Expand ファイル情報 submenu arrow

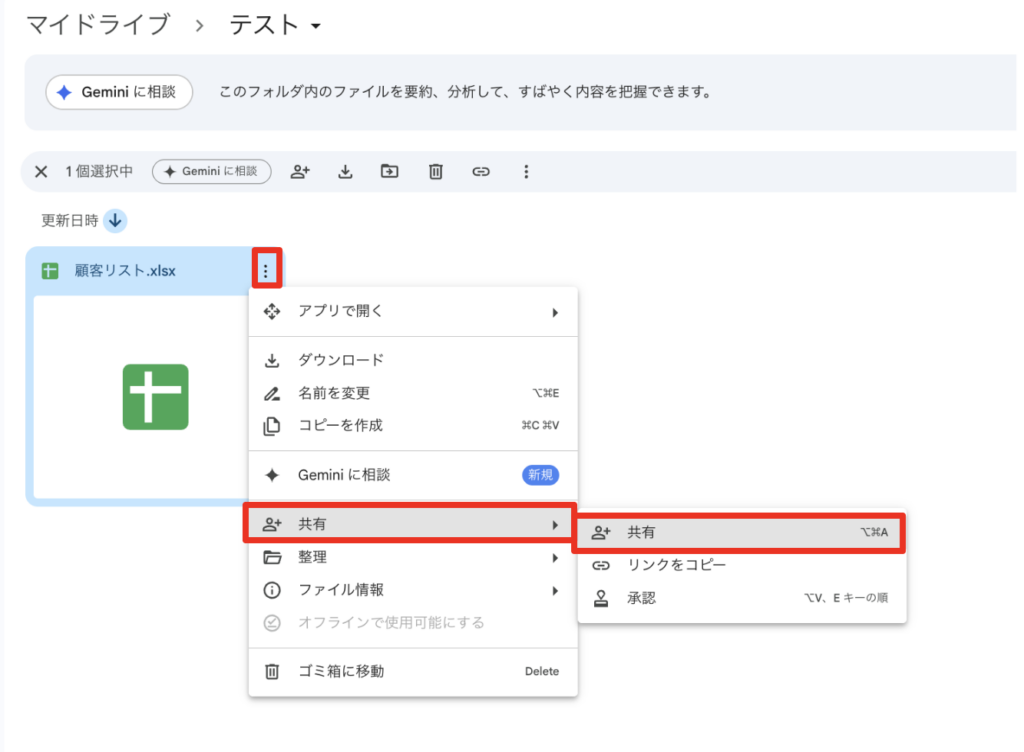pyautogui.click(x=555, y=591)
